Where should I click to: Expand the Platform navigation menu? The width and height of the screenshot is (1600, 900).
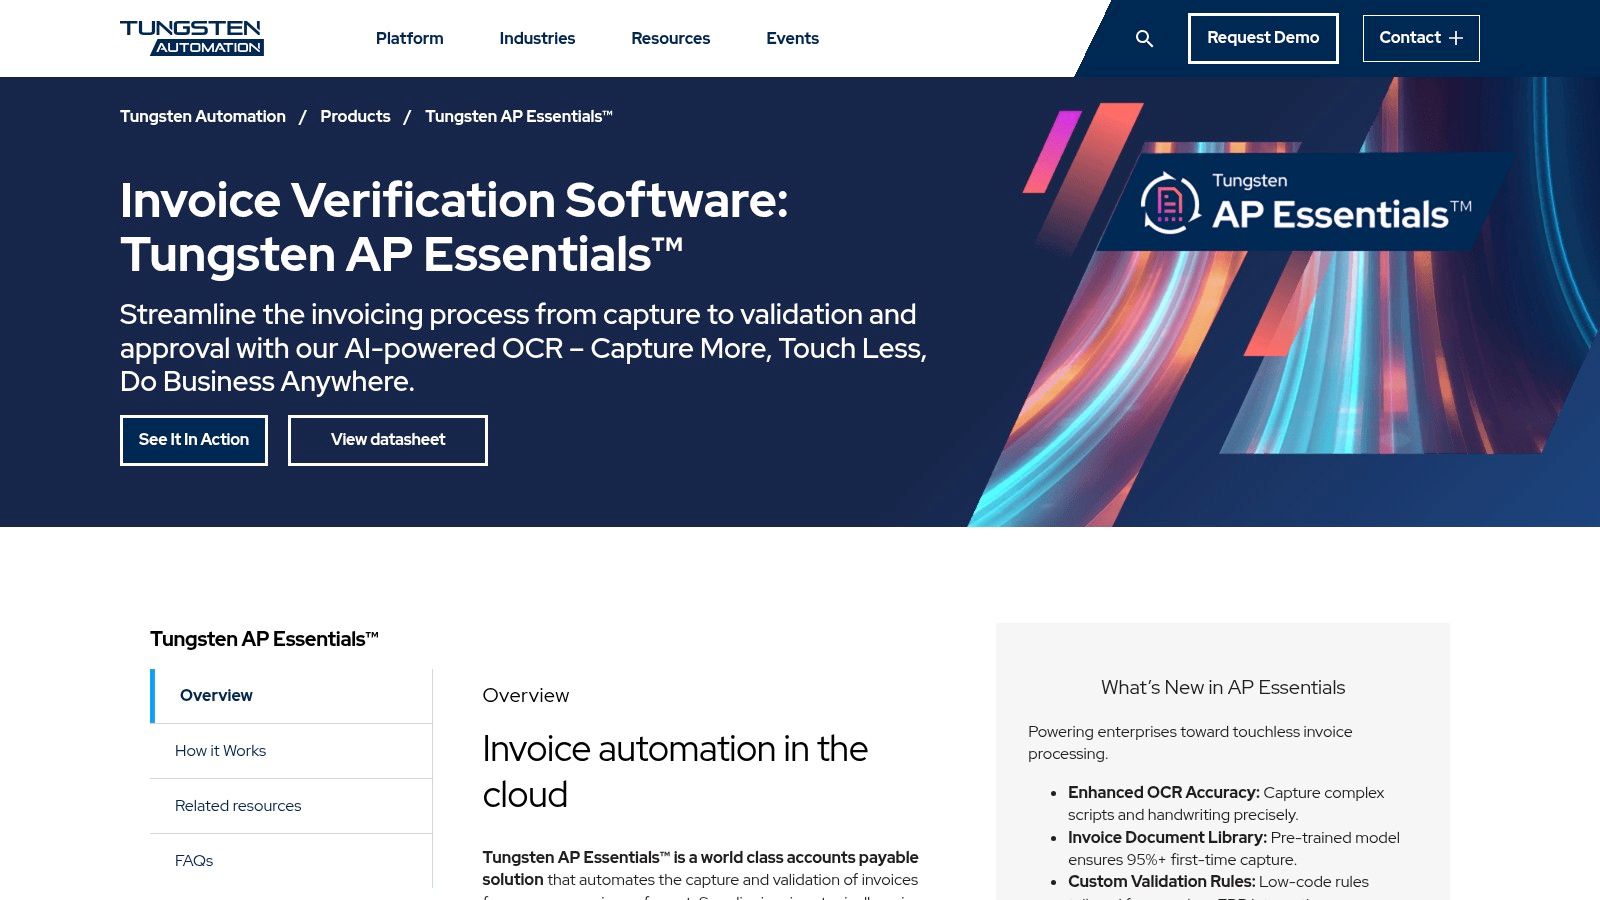(409, 38)
